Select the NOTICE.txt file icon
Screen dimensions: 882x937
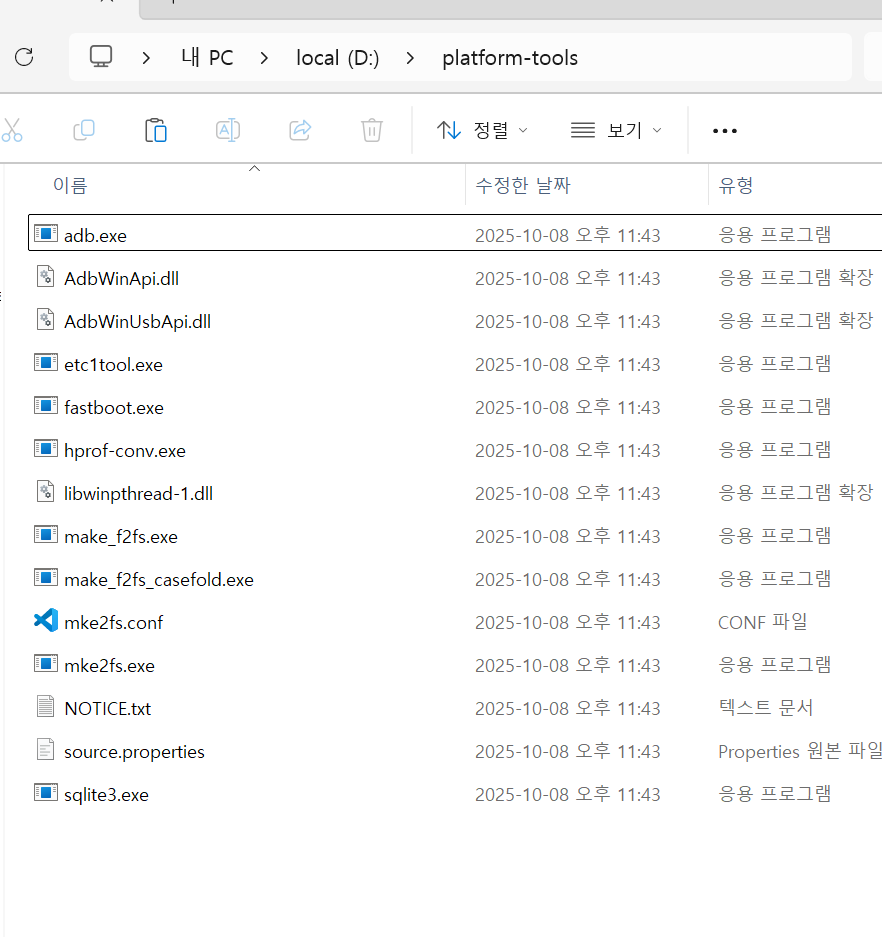coord(46,706)
